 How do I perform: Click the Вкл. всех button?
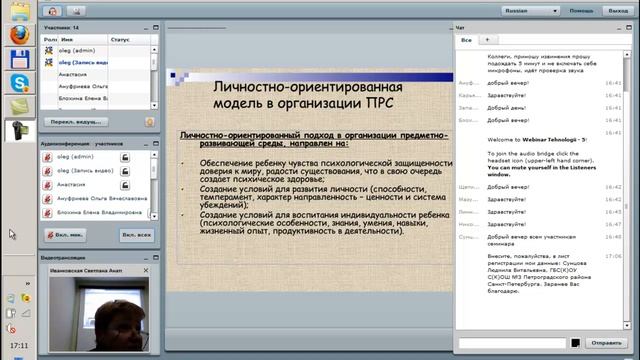[x=136, y=235]
